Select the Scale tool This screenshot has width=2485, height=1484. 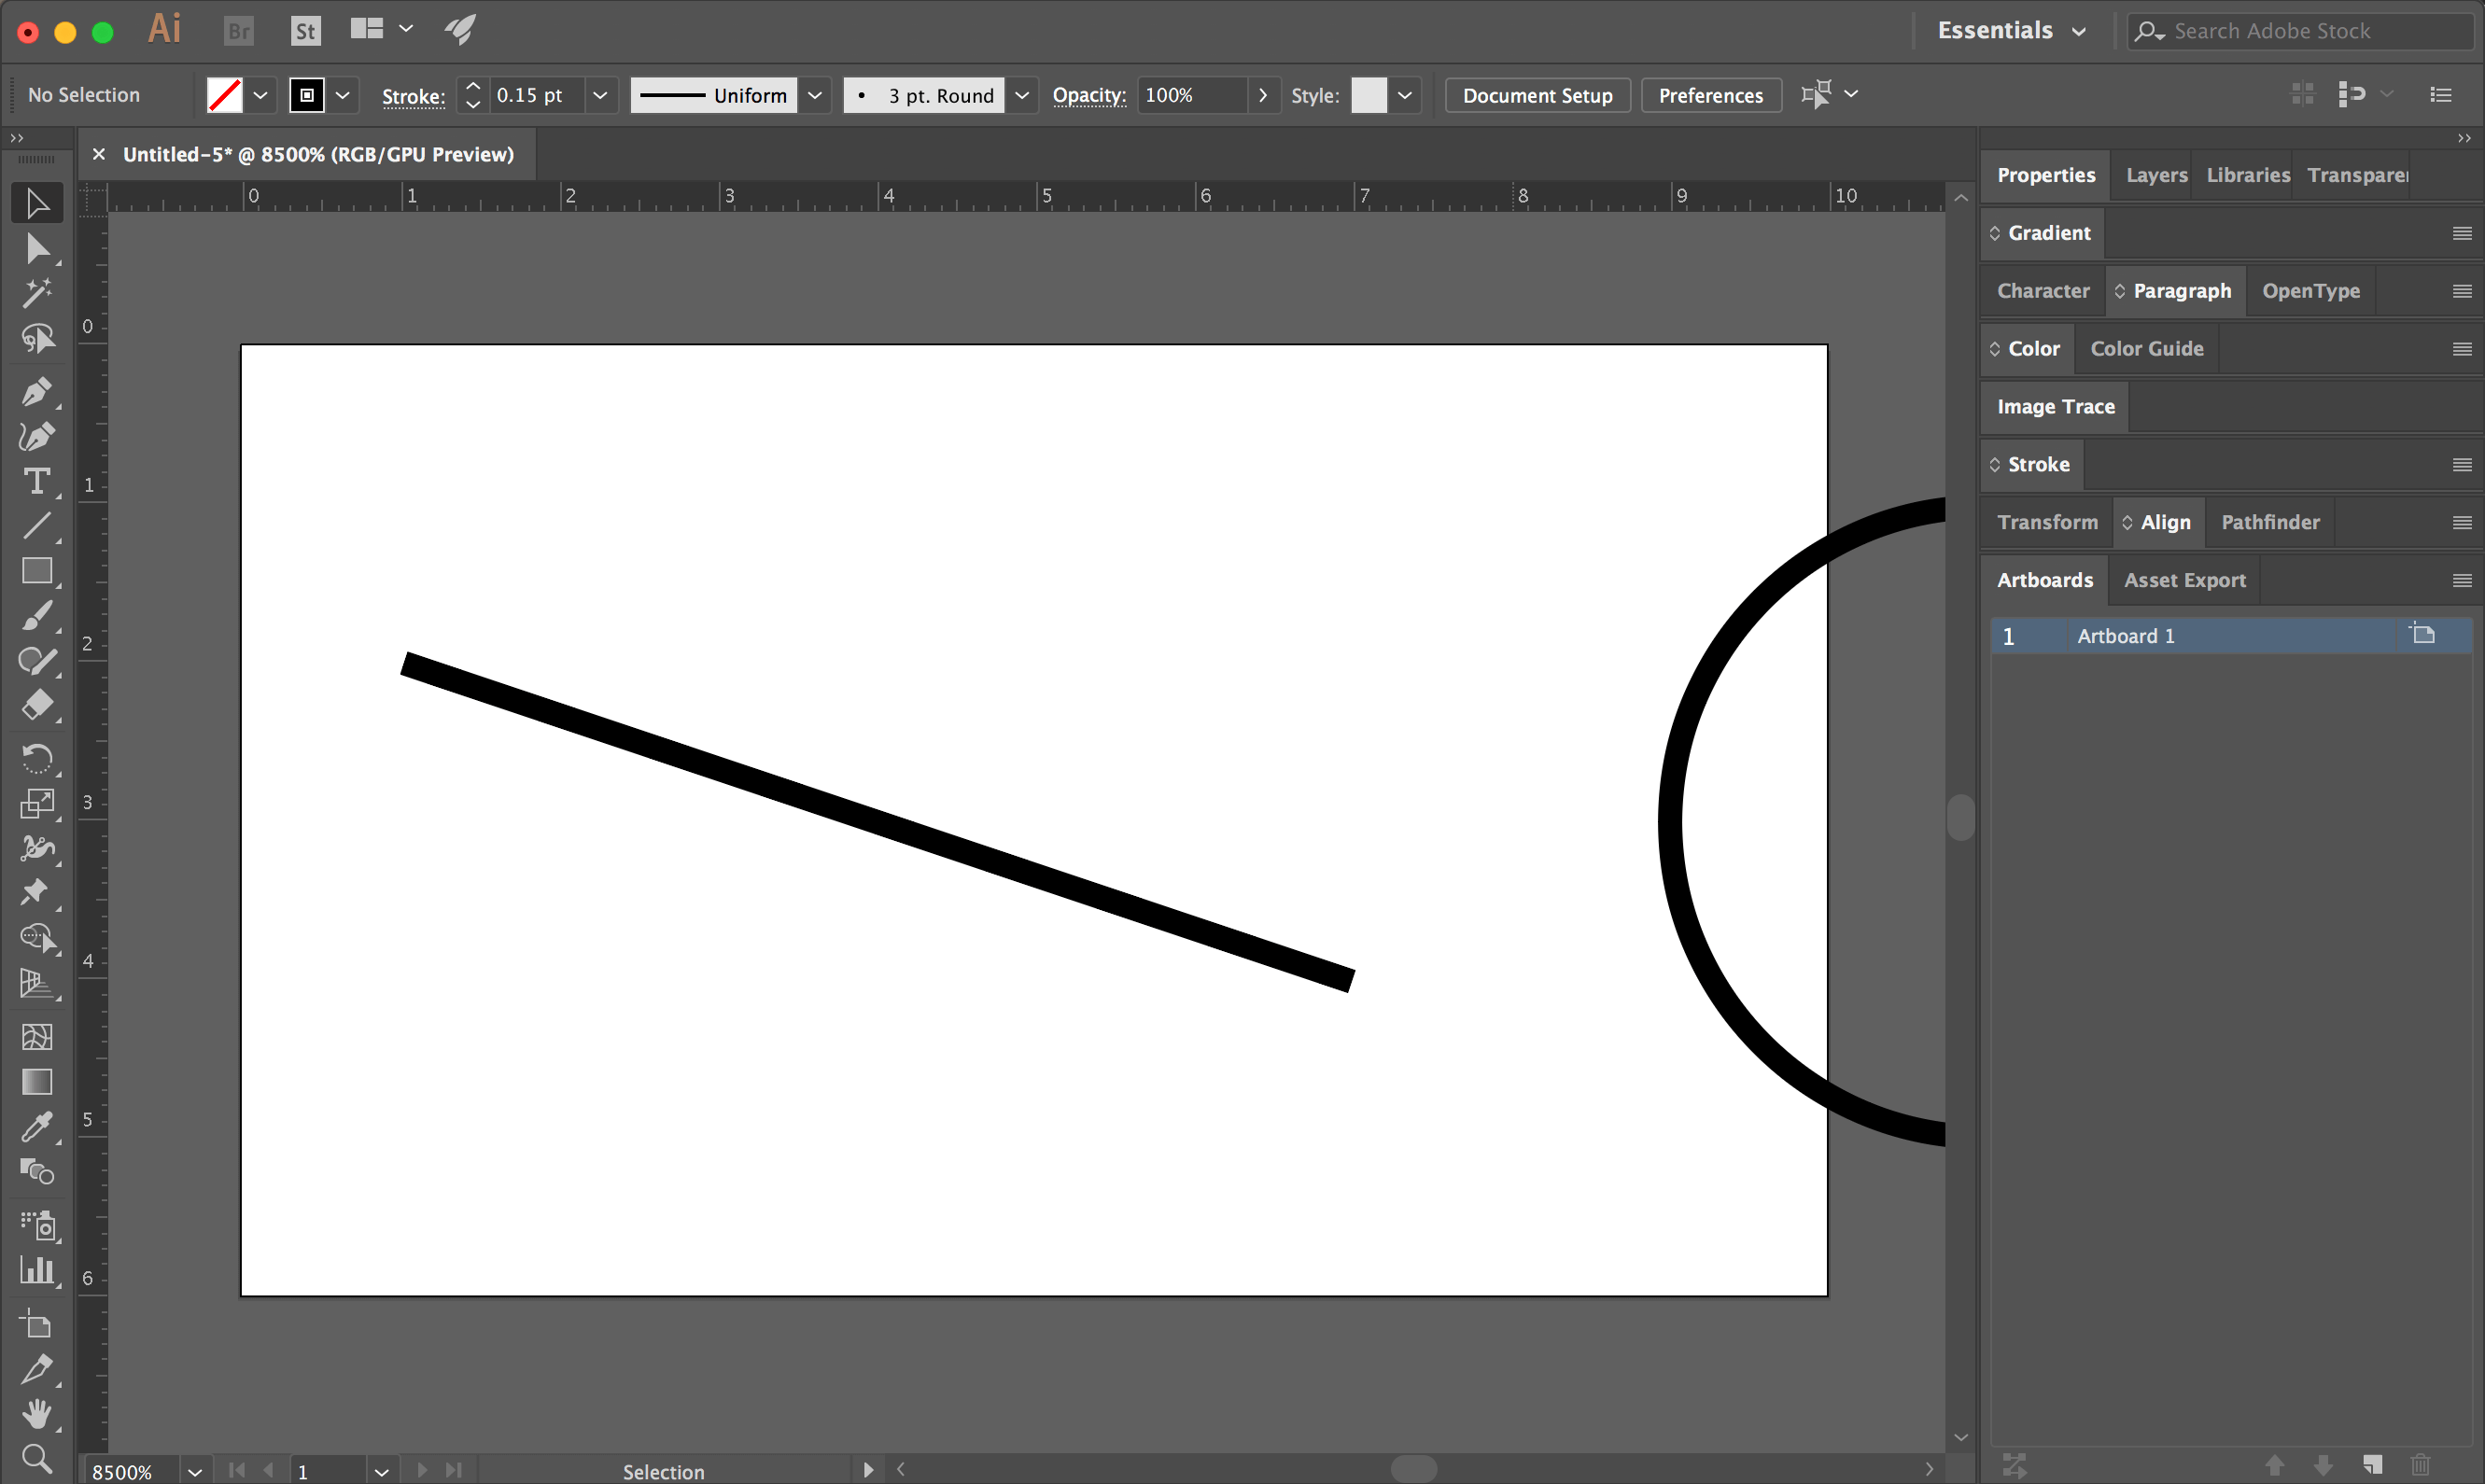(x=37, y=804)
